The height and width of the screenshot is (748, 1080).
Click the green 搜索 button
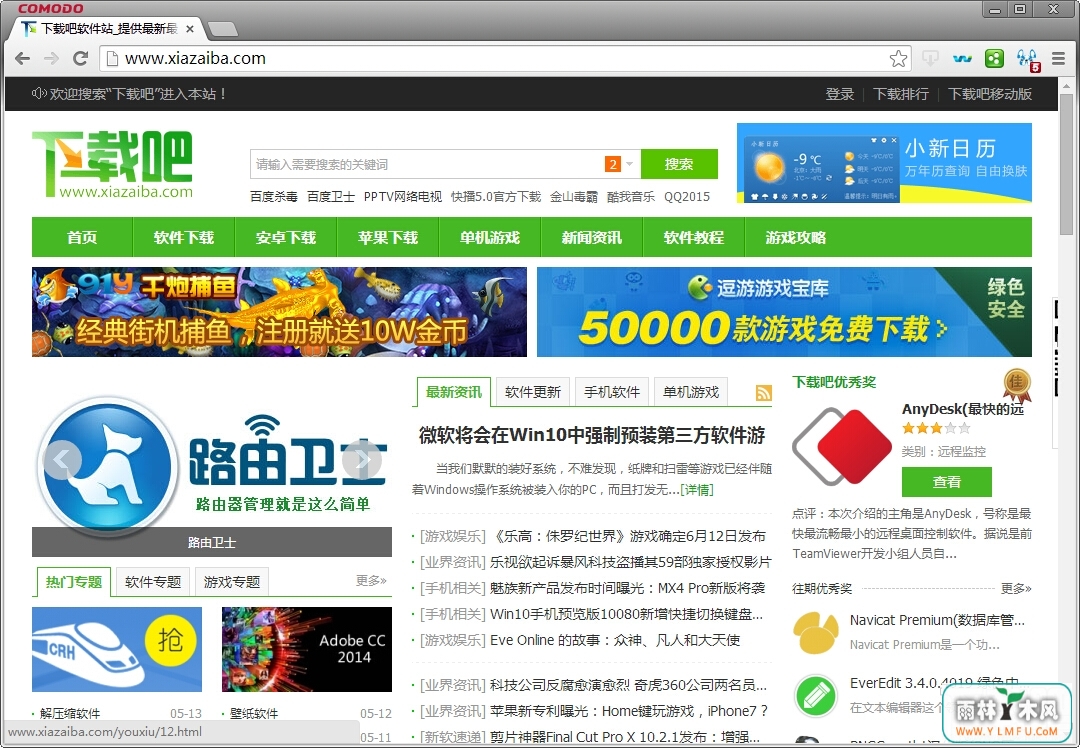click(679, 164)
